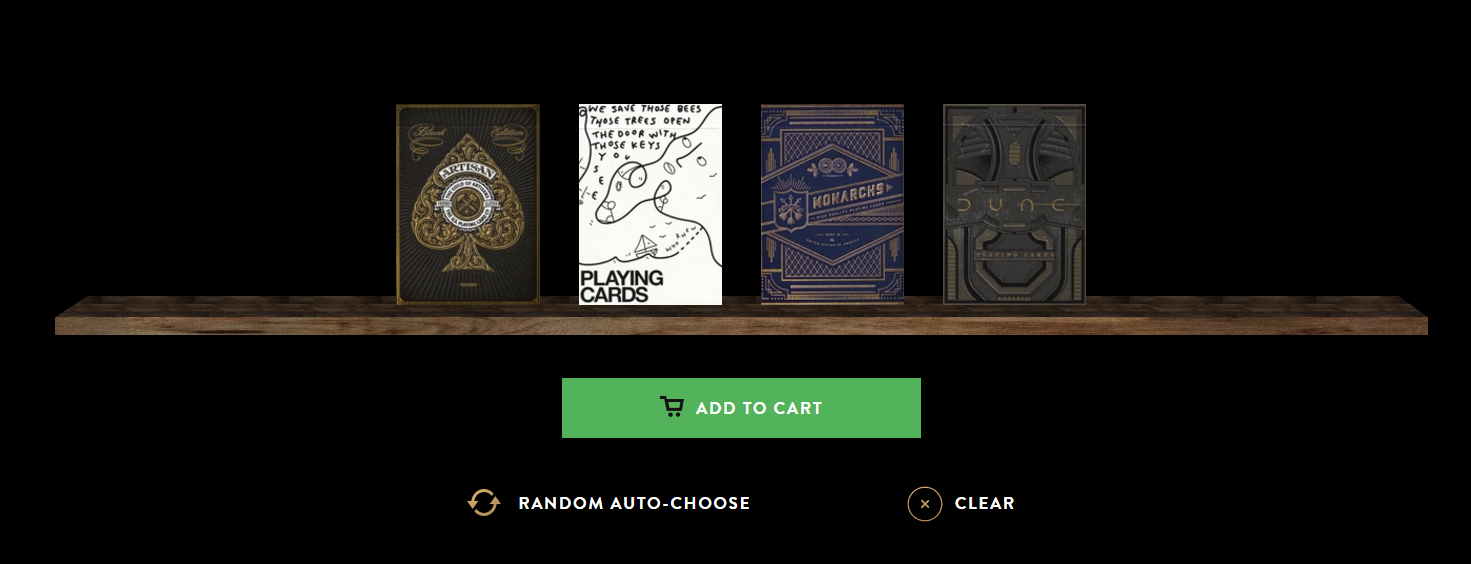Select the white doodle Playing Cards deck
Viewport: 1471px width, 564px height.
pos(650,204)
